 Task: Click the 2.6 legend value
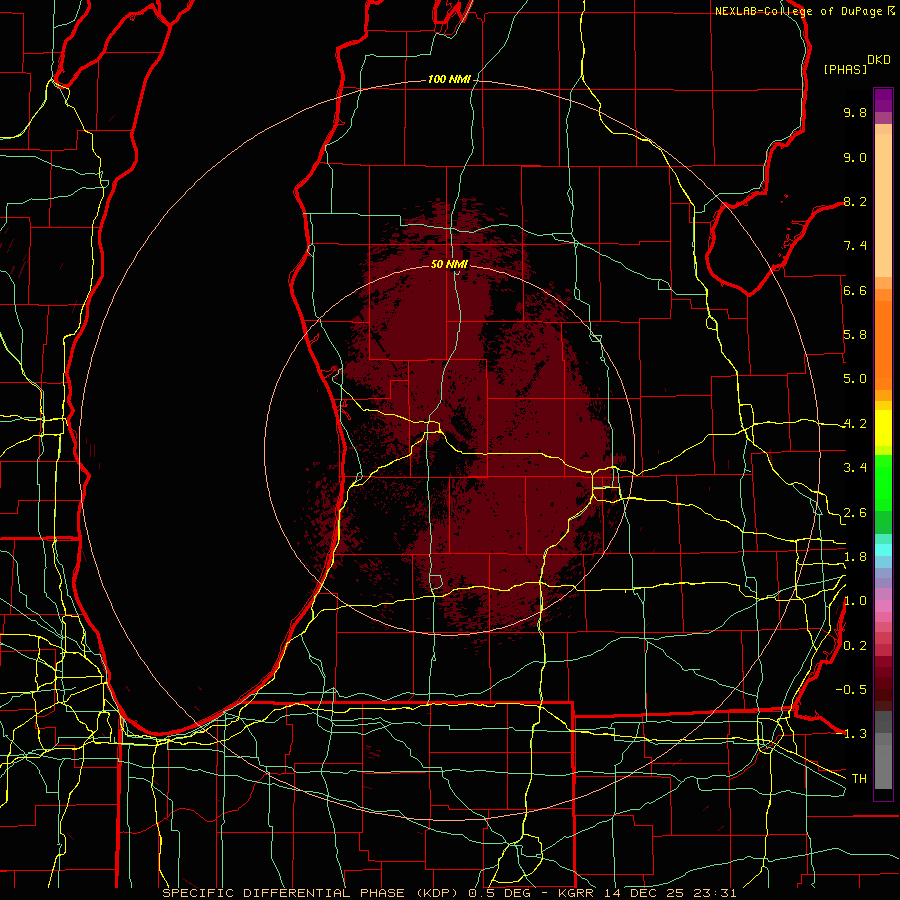tap(855, 513)
